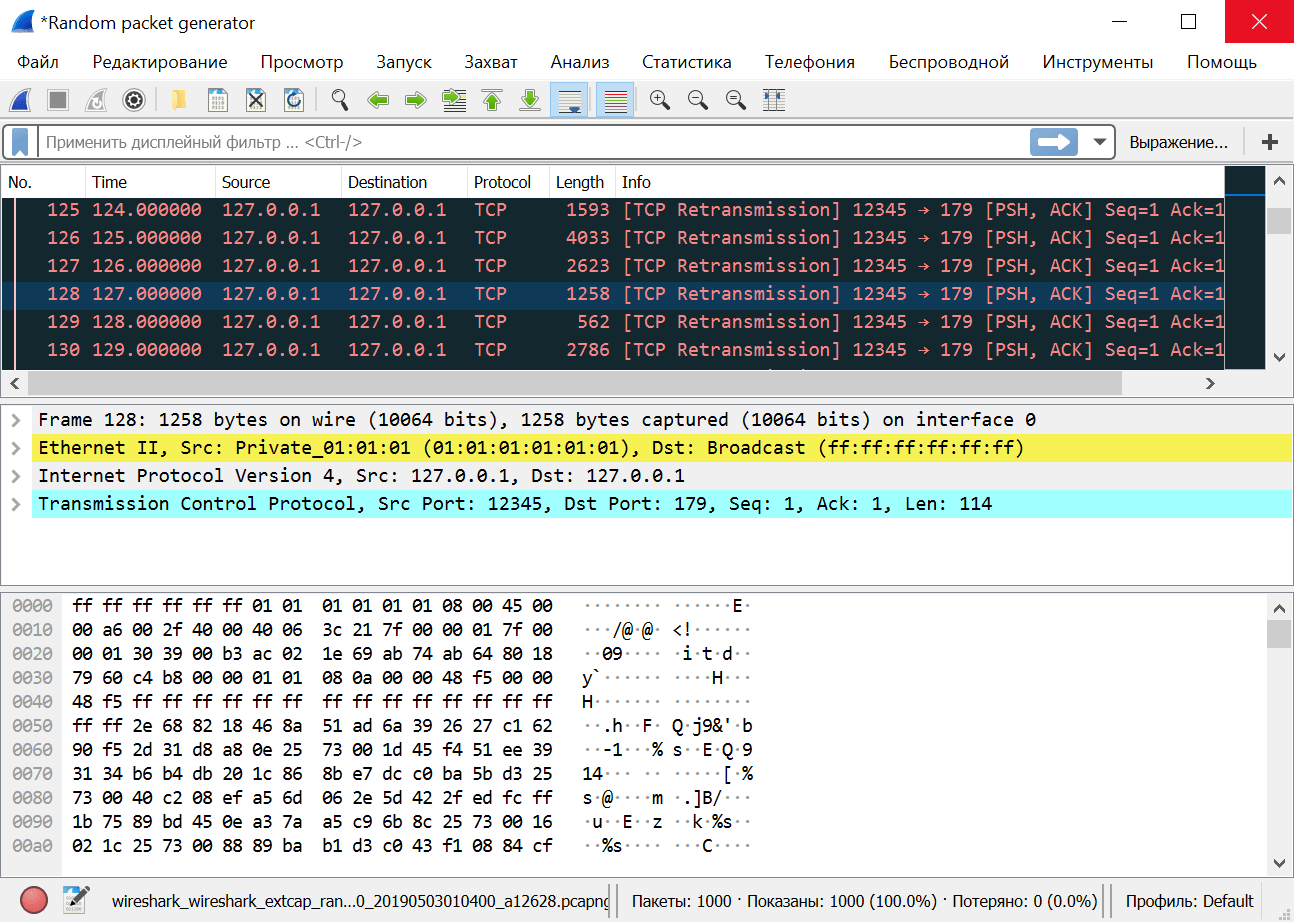Viewport: 1294px width, 922px height.
Task: Click the display filter input field
Action: pos(533,142)
